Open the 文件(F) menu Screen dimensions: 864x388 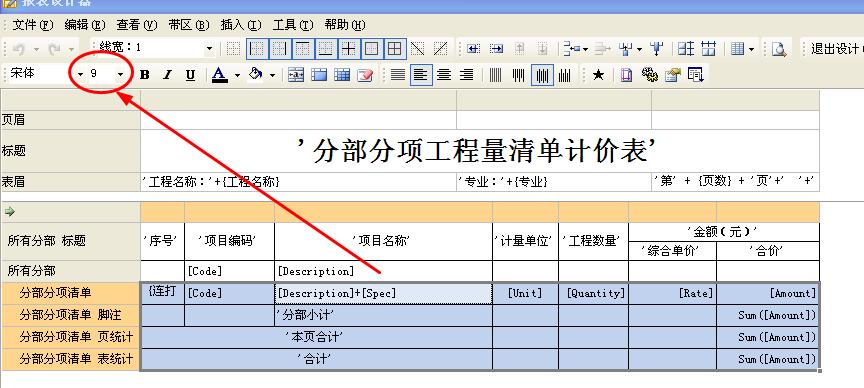pyautogui.click(x=33, y=25)
